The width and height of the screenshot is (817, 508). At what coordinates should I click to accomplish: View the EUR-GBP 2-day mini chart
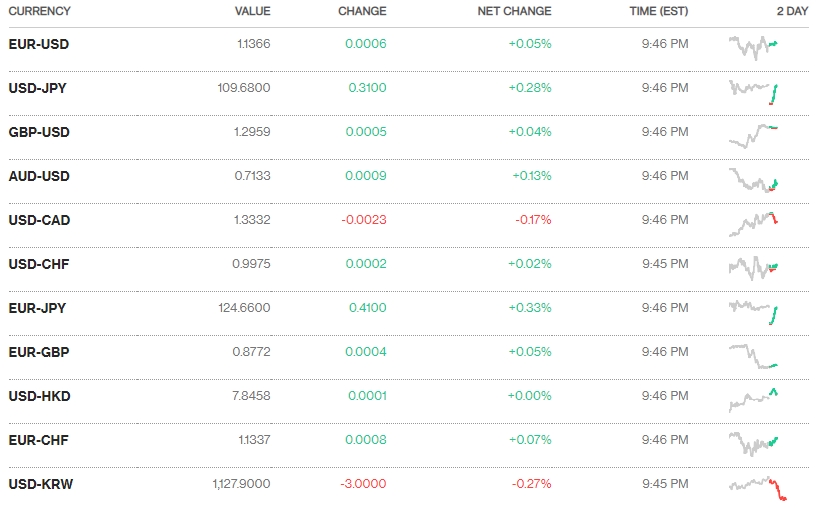click(x=754, y=355)
